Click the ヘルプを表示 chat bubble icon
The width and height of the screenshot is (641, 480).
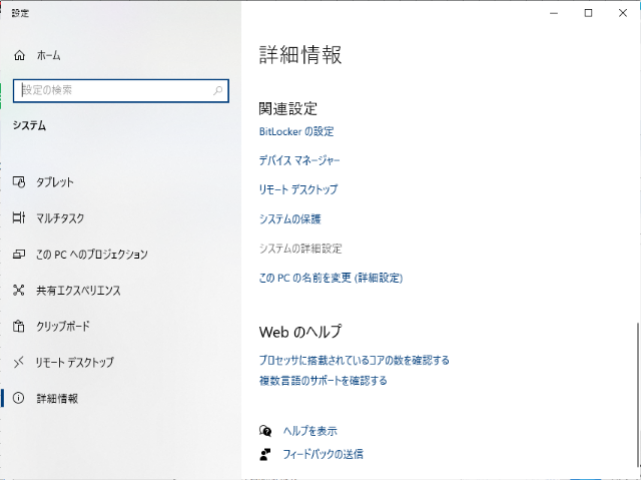(x=265, y=431)
